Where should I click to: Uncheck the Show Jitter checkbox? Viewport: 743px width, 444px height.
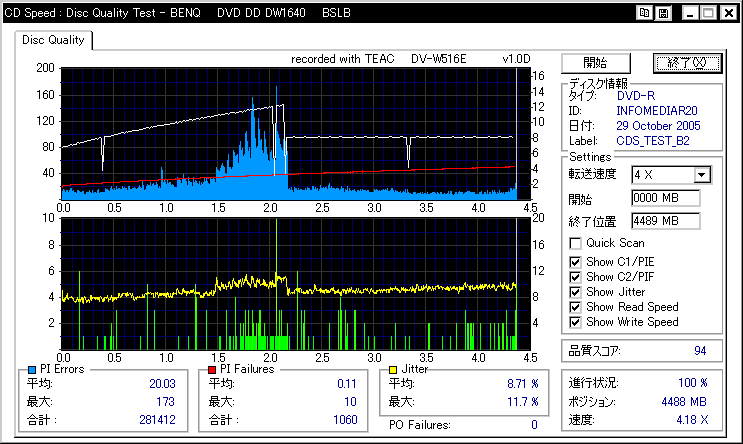click(x=575, y=292)
